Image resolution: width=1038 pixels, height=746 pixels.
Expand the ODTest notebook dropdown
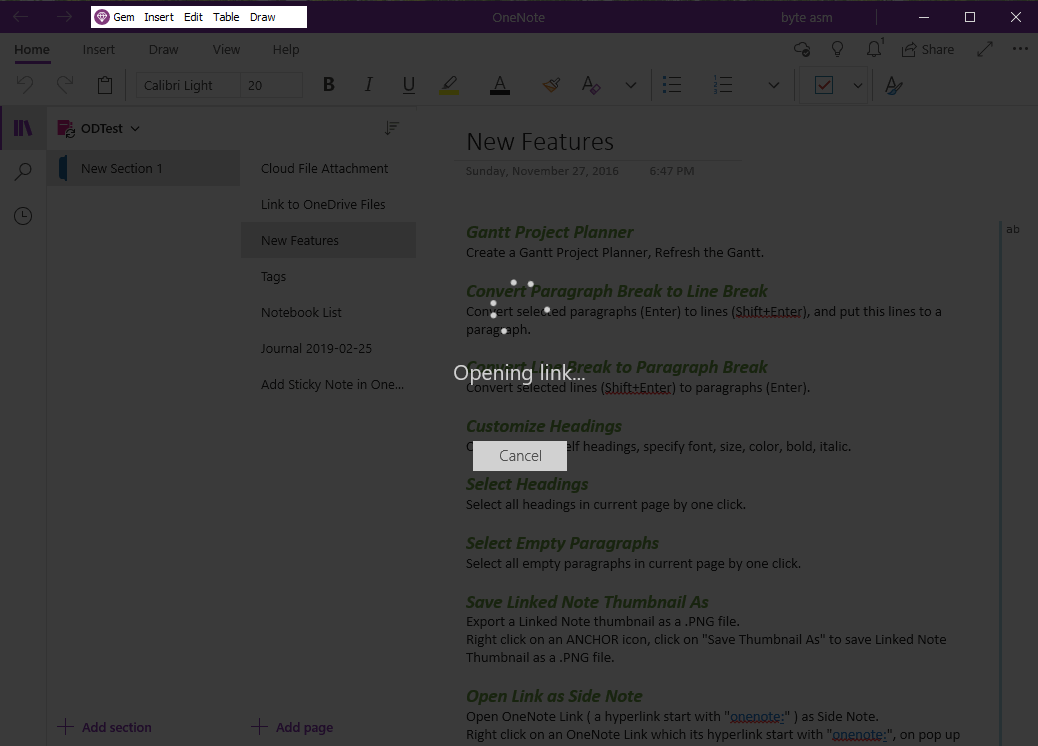pos(135,128)
